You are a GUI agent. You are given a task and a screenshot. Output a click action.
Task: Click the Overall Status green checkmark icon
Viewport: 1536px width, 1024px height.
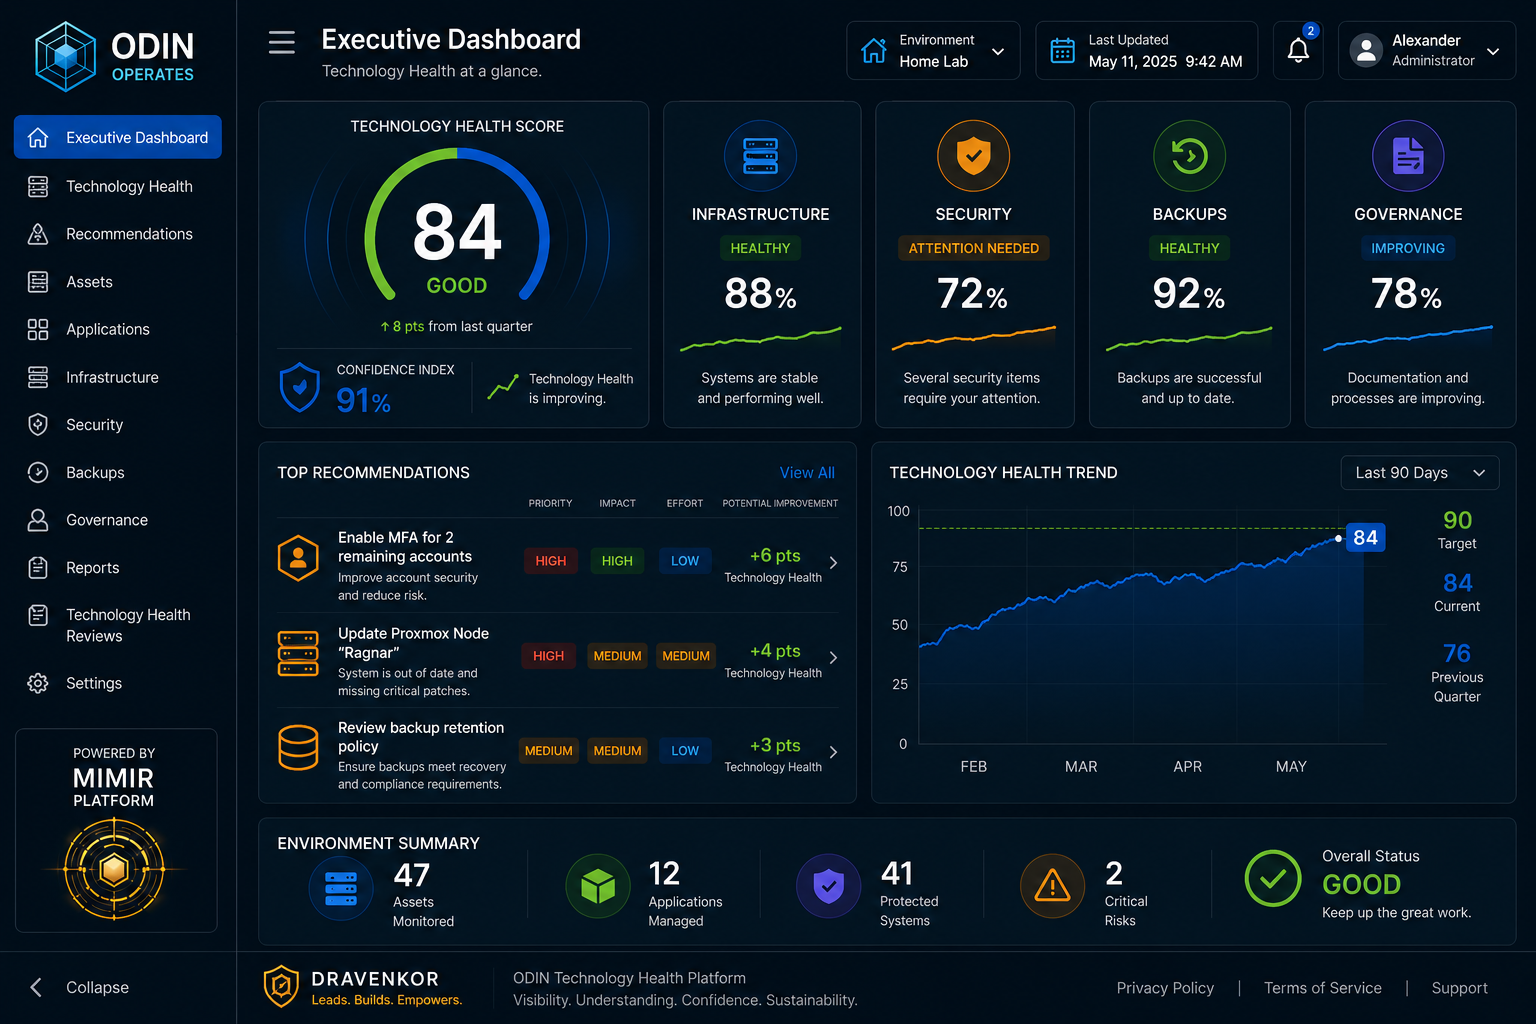(1273, 879)
